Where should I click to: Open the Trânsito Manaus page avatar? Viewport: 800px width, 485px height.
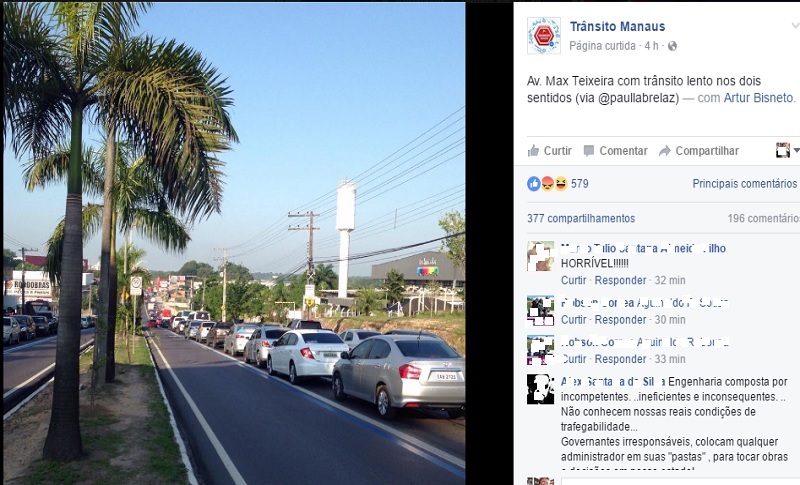544,35
